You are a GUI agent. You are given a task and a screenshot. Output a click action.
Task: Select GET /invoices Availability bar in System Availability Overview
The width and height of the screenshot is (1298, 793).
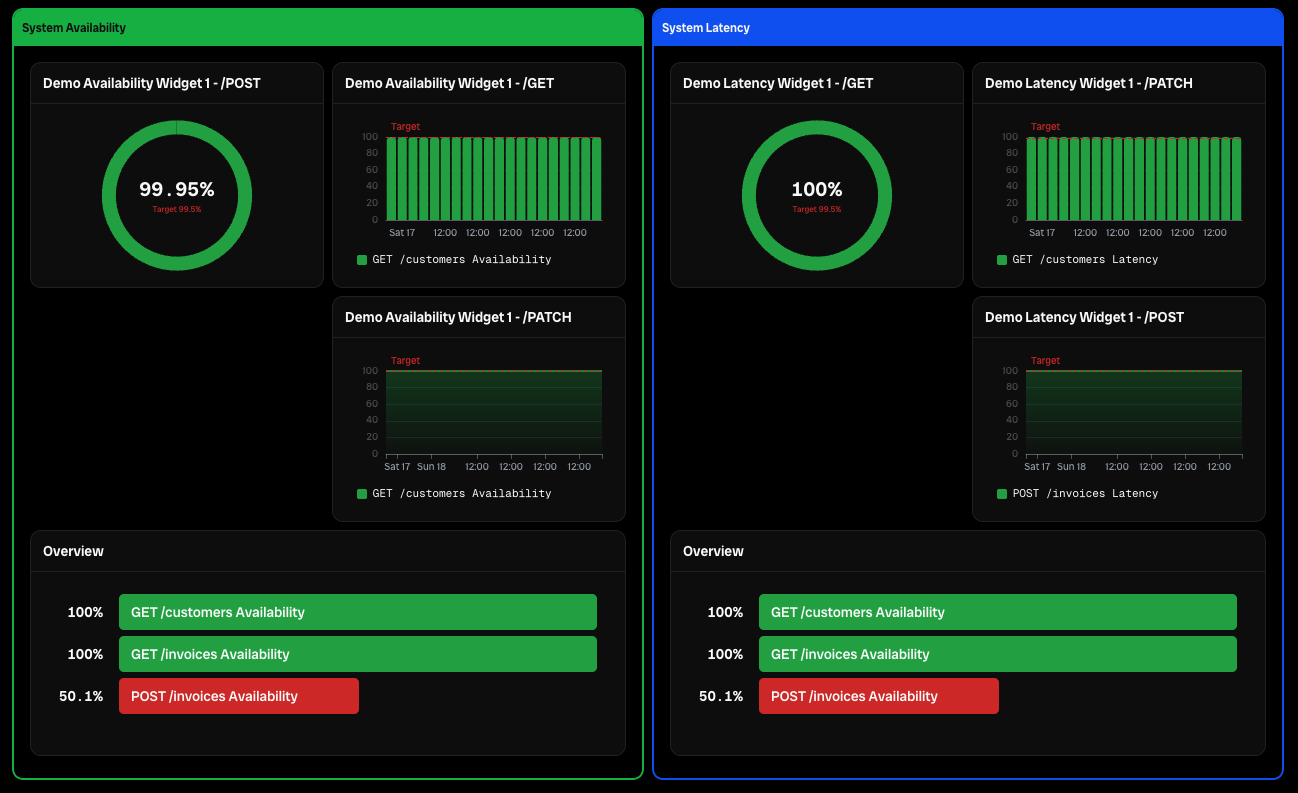(358, 654)
